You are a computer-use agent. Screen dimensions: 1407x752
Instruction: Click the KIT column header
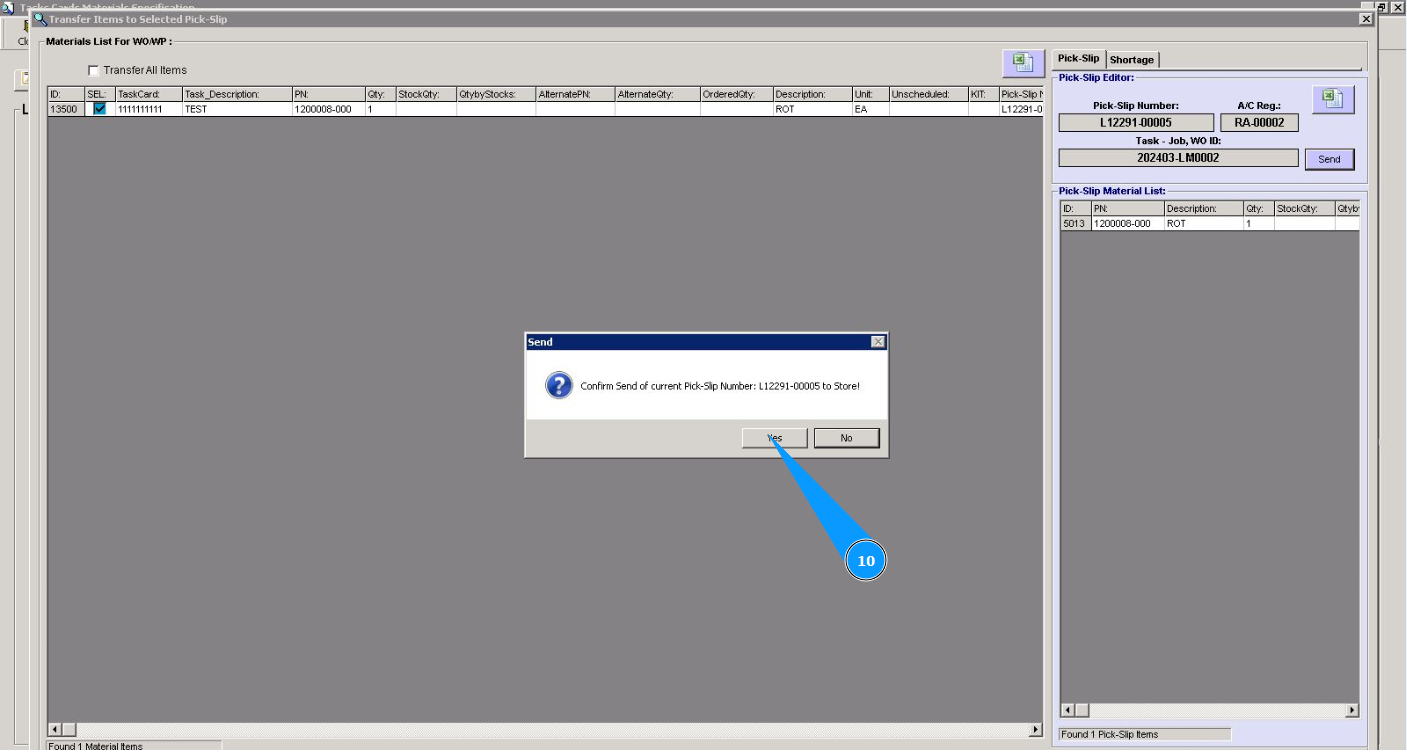983,94
